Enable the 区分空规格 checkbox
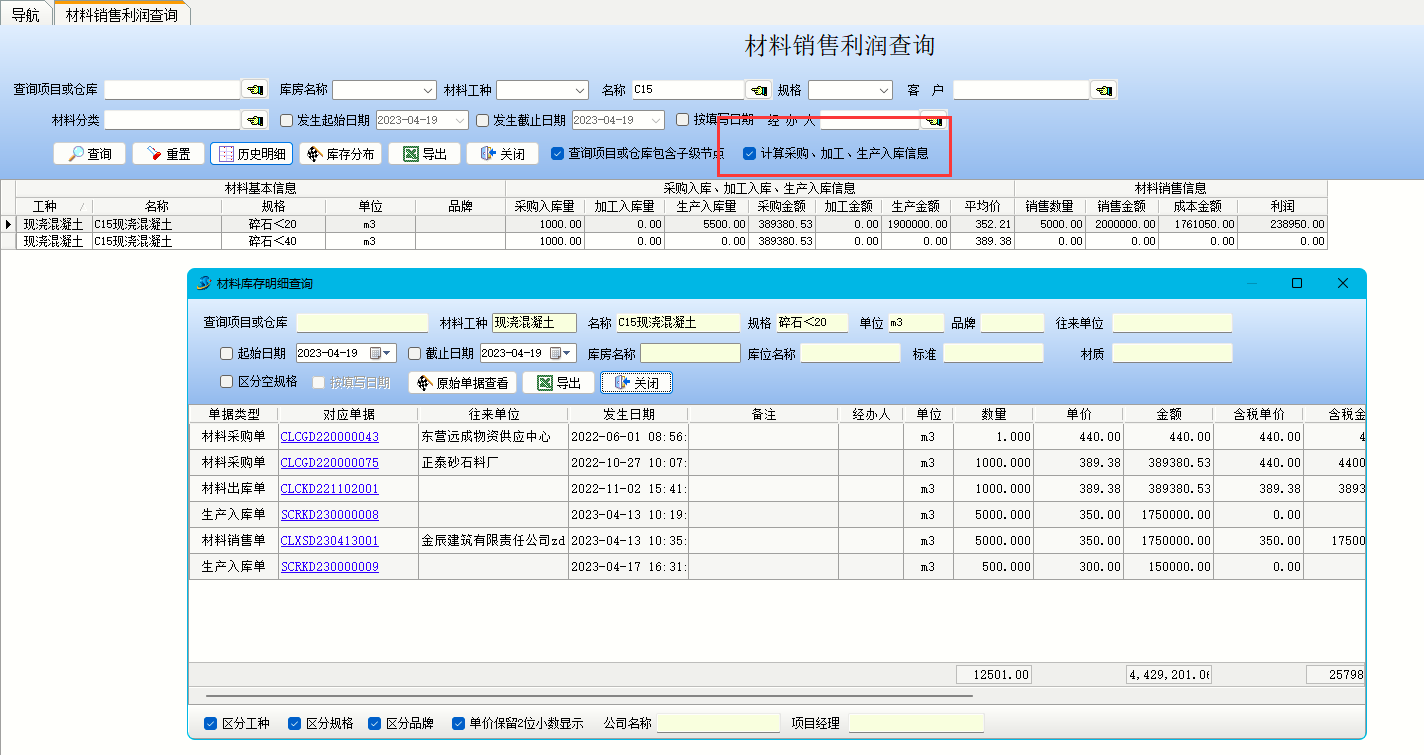Screen dimensions: 1424x755 pos(226,382)
